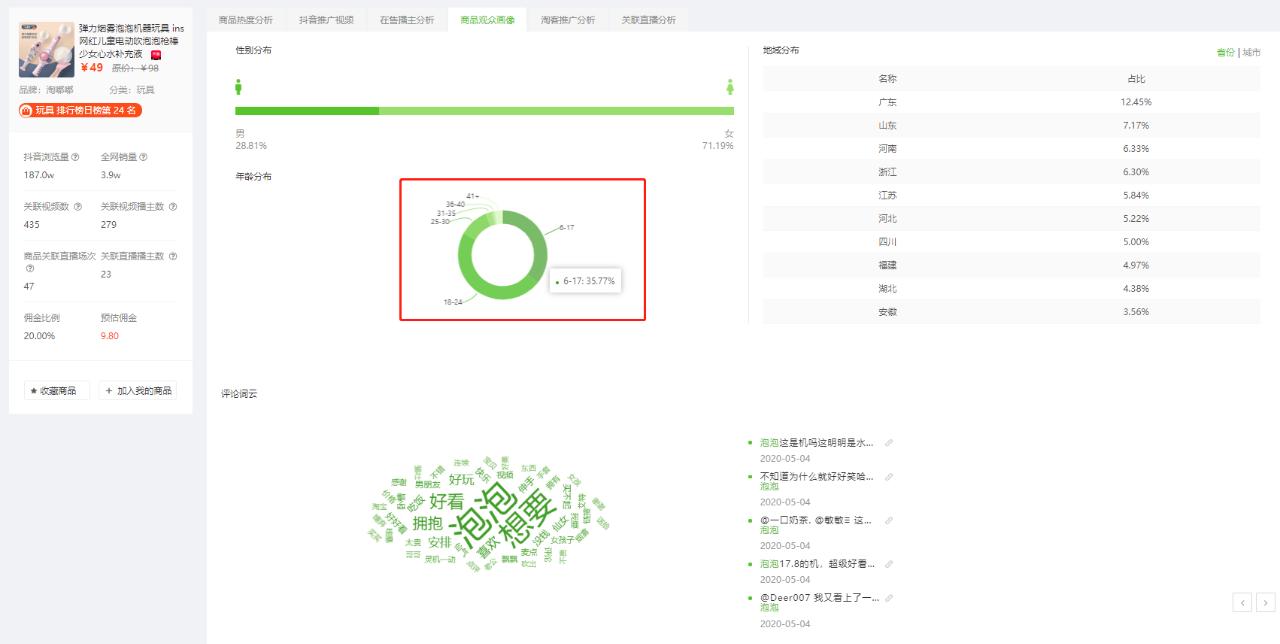Switch to the 关联直播分析 tab
Image resolution: width=1280 pixels, height=644 pixels.
648,18
